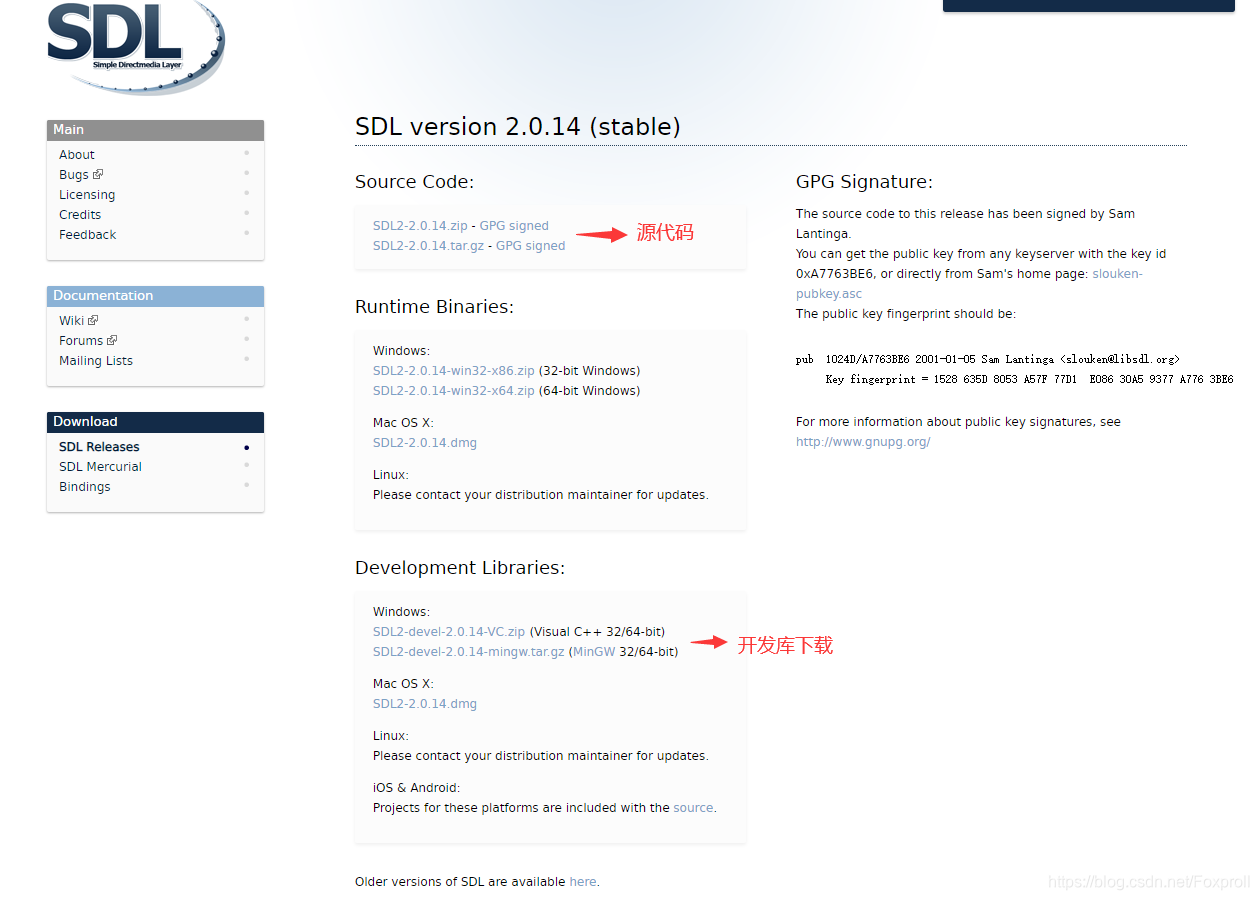Open the Bindings page
Screen dimensions: 1259x900
coord(84,486)
